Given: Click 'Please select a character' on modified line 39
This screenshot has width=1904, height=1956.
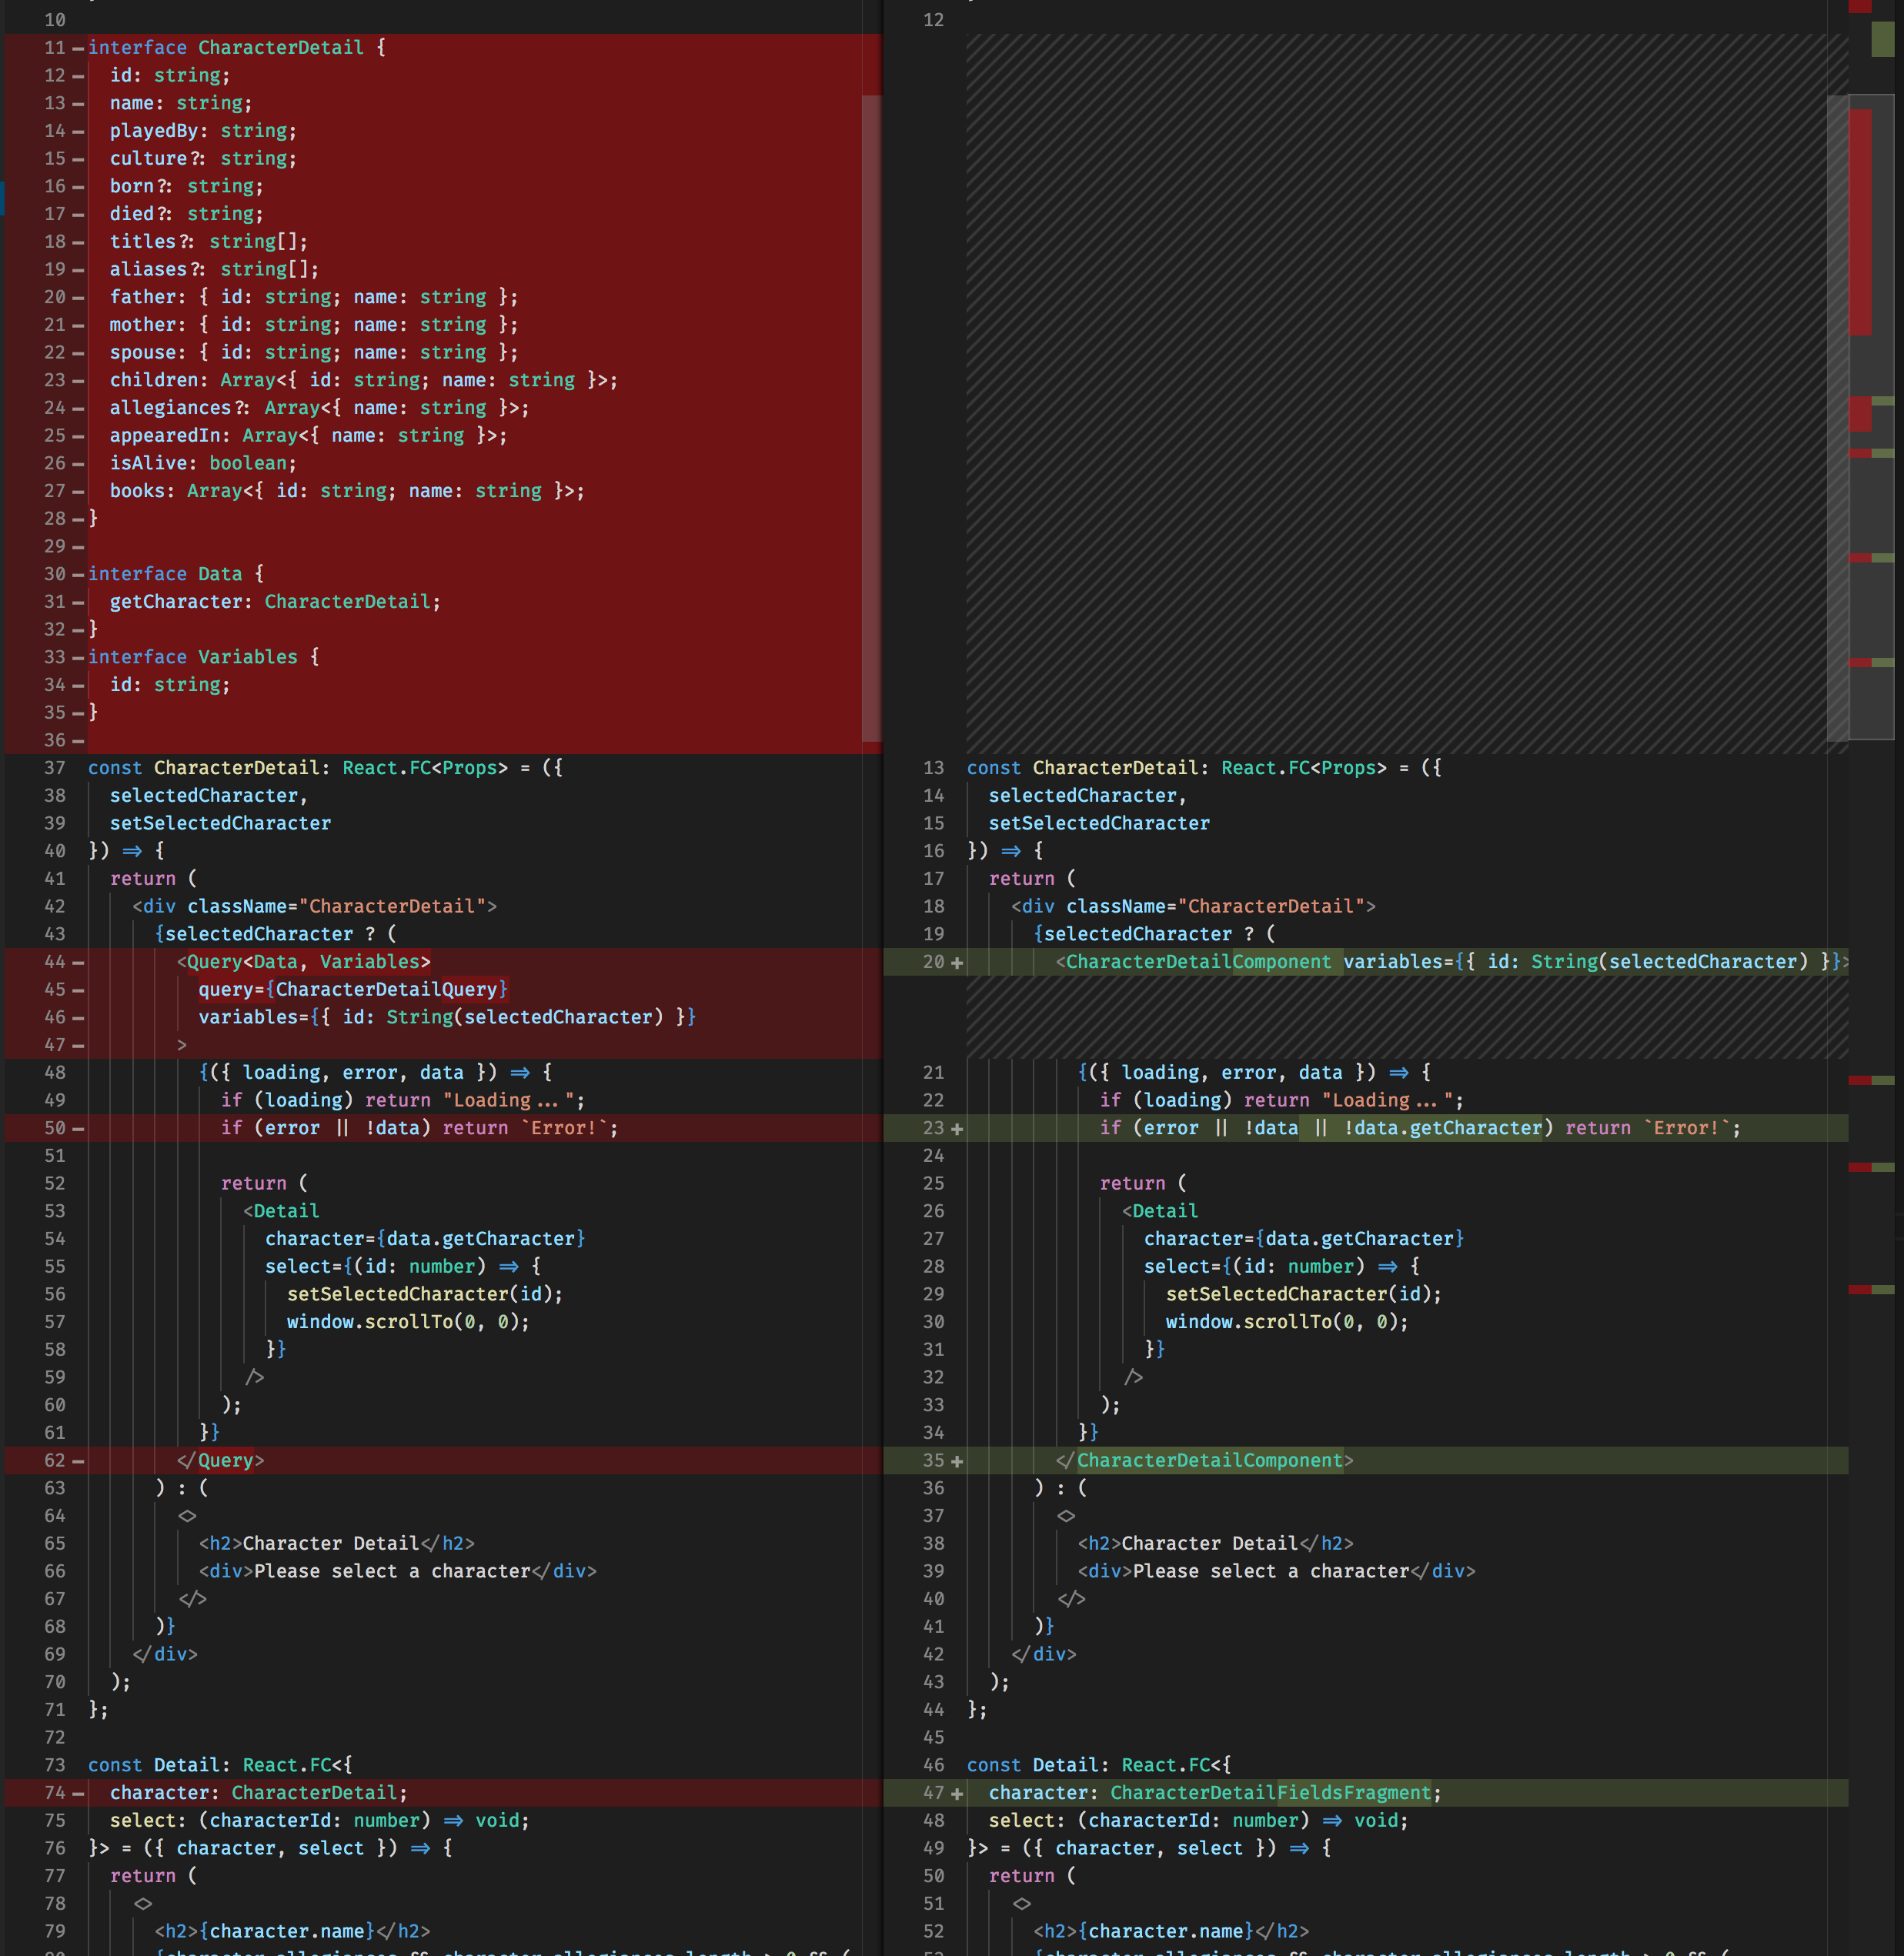Looking at the screenshot, I should coord(1271,1571).
